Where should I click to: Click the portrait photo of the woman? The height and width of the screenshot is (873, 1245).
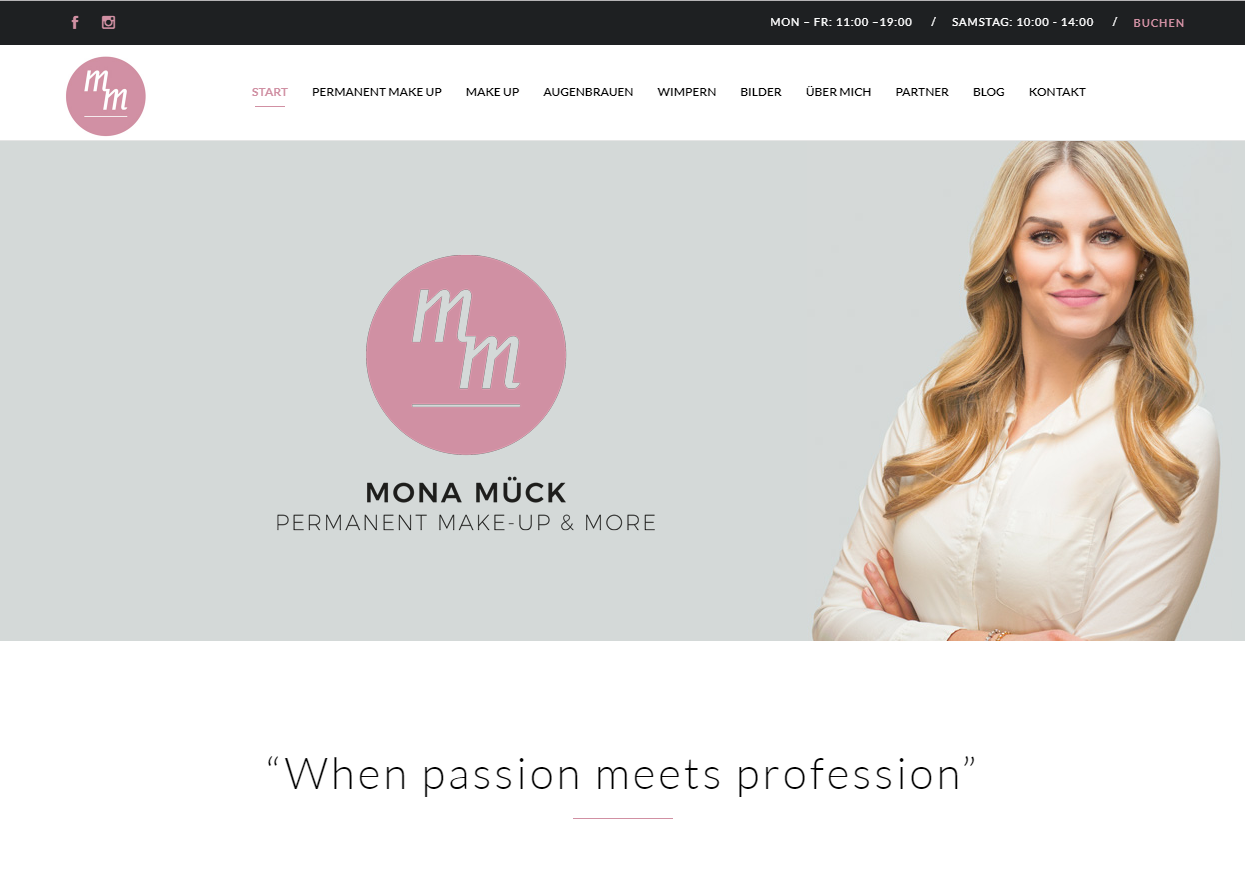tap(1020, 390)
